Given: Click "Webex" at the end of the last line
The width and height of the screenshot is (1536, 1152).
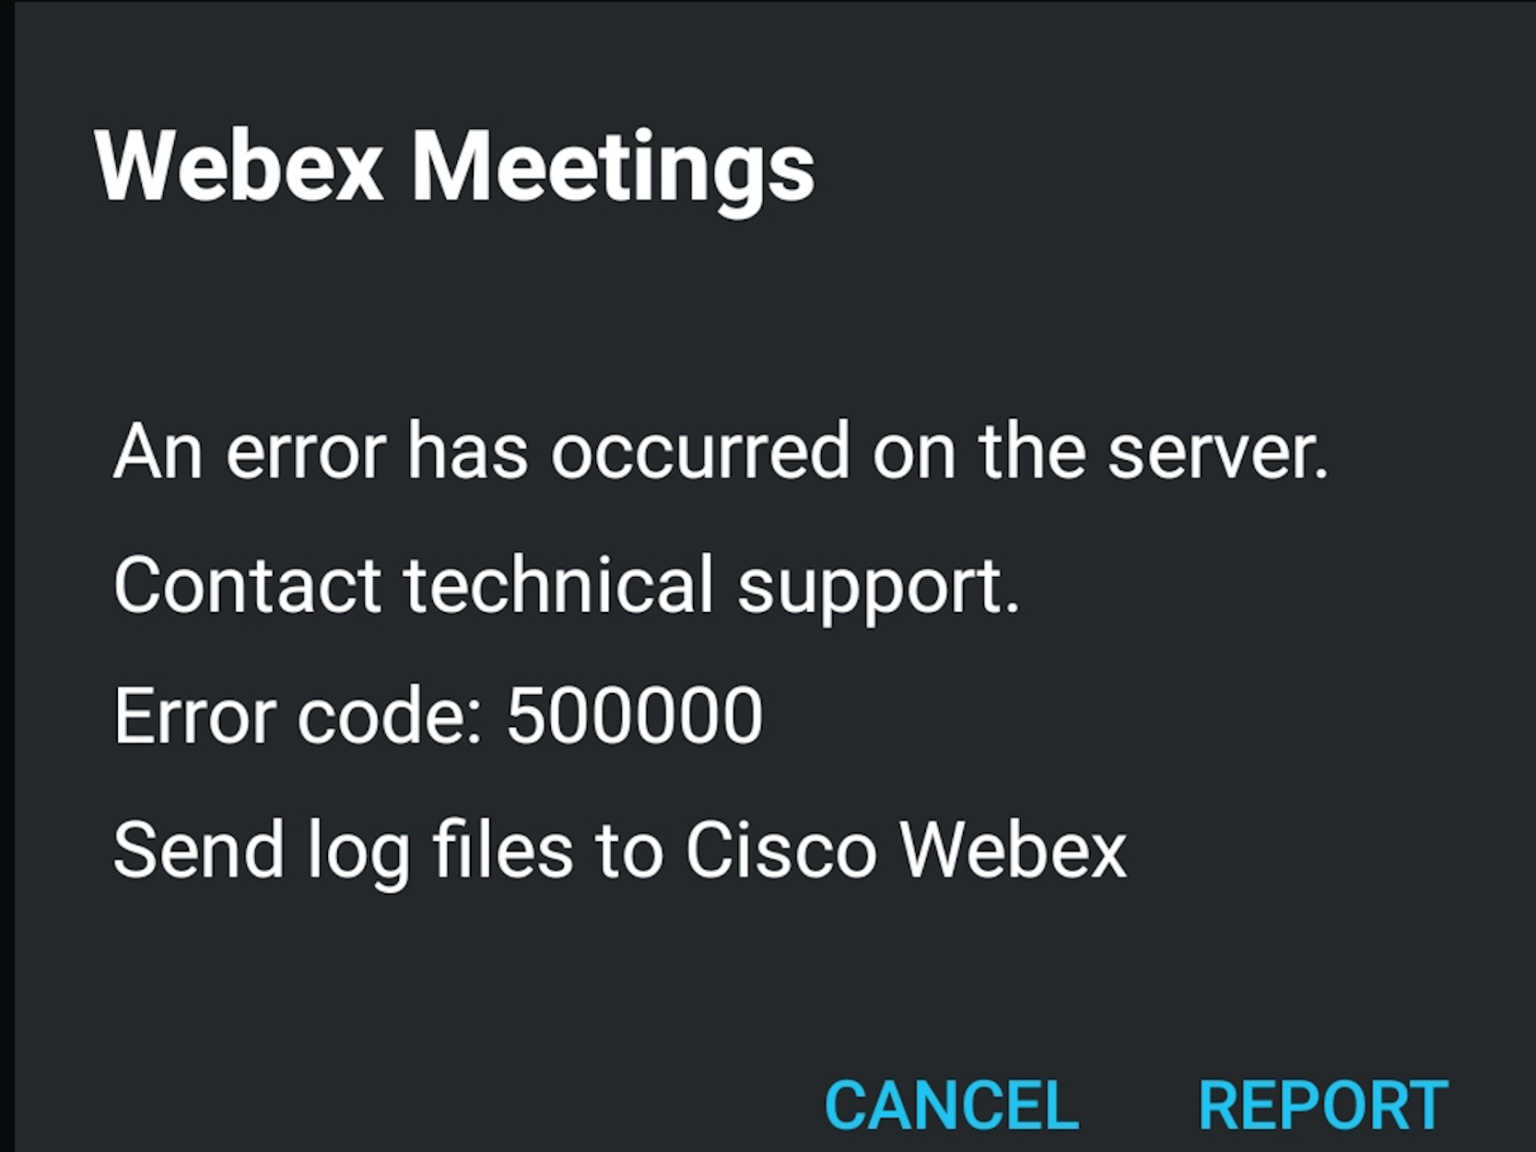Looking at the screenshot, I should (x=1012, y=850).
